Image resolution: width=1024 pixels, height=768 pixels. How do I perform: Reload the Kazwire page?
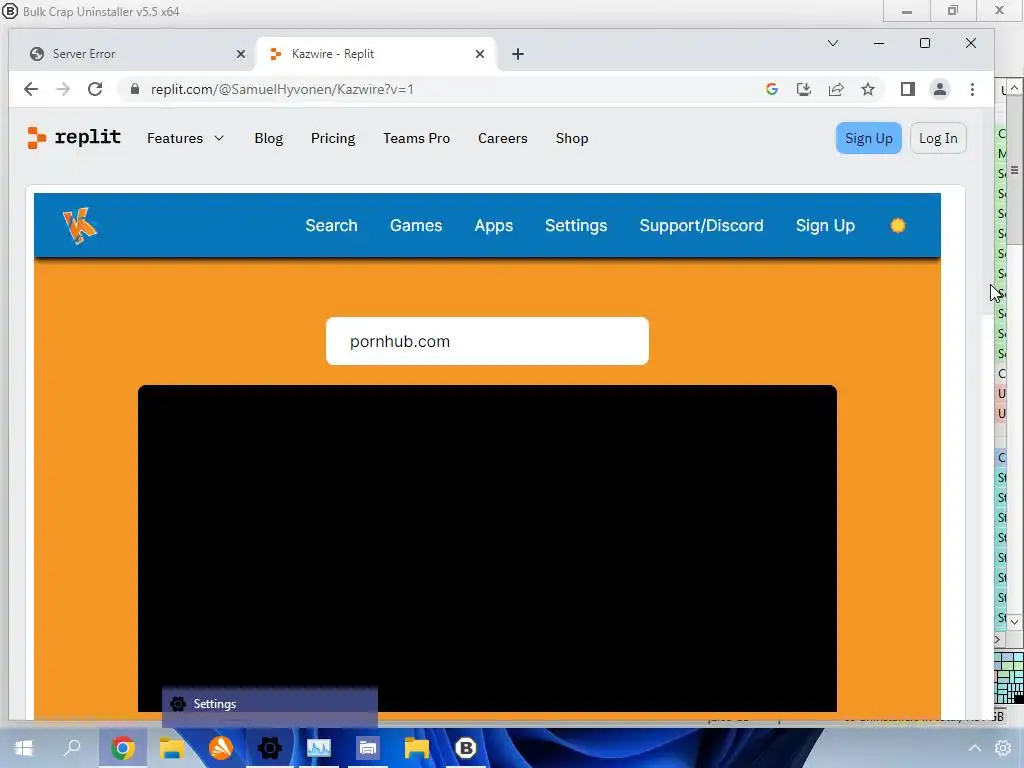95,89
